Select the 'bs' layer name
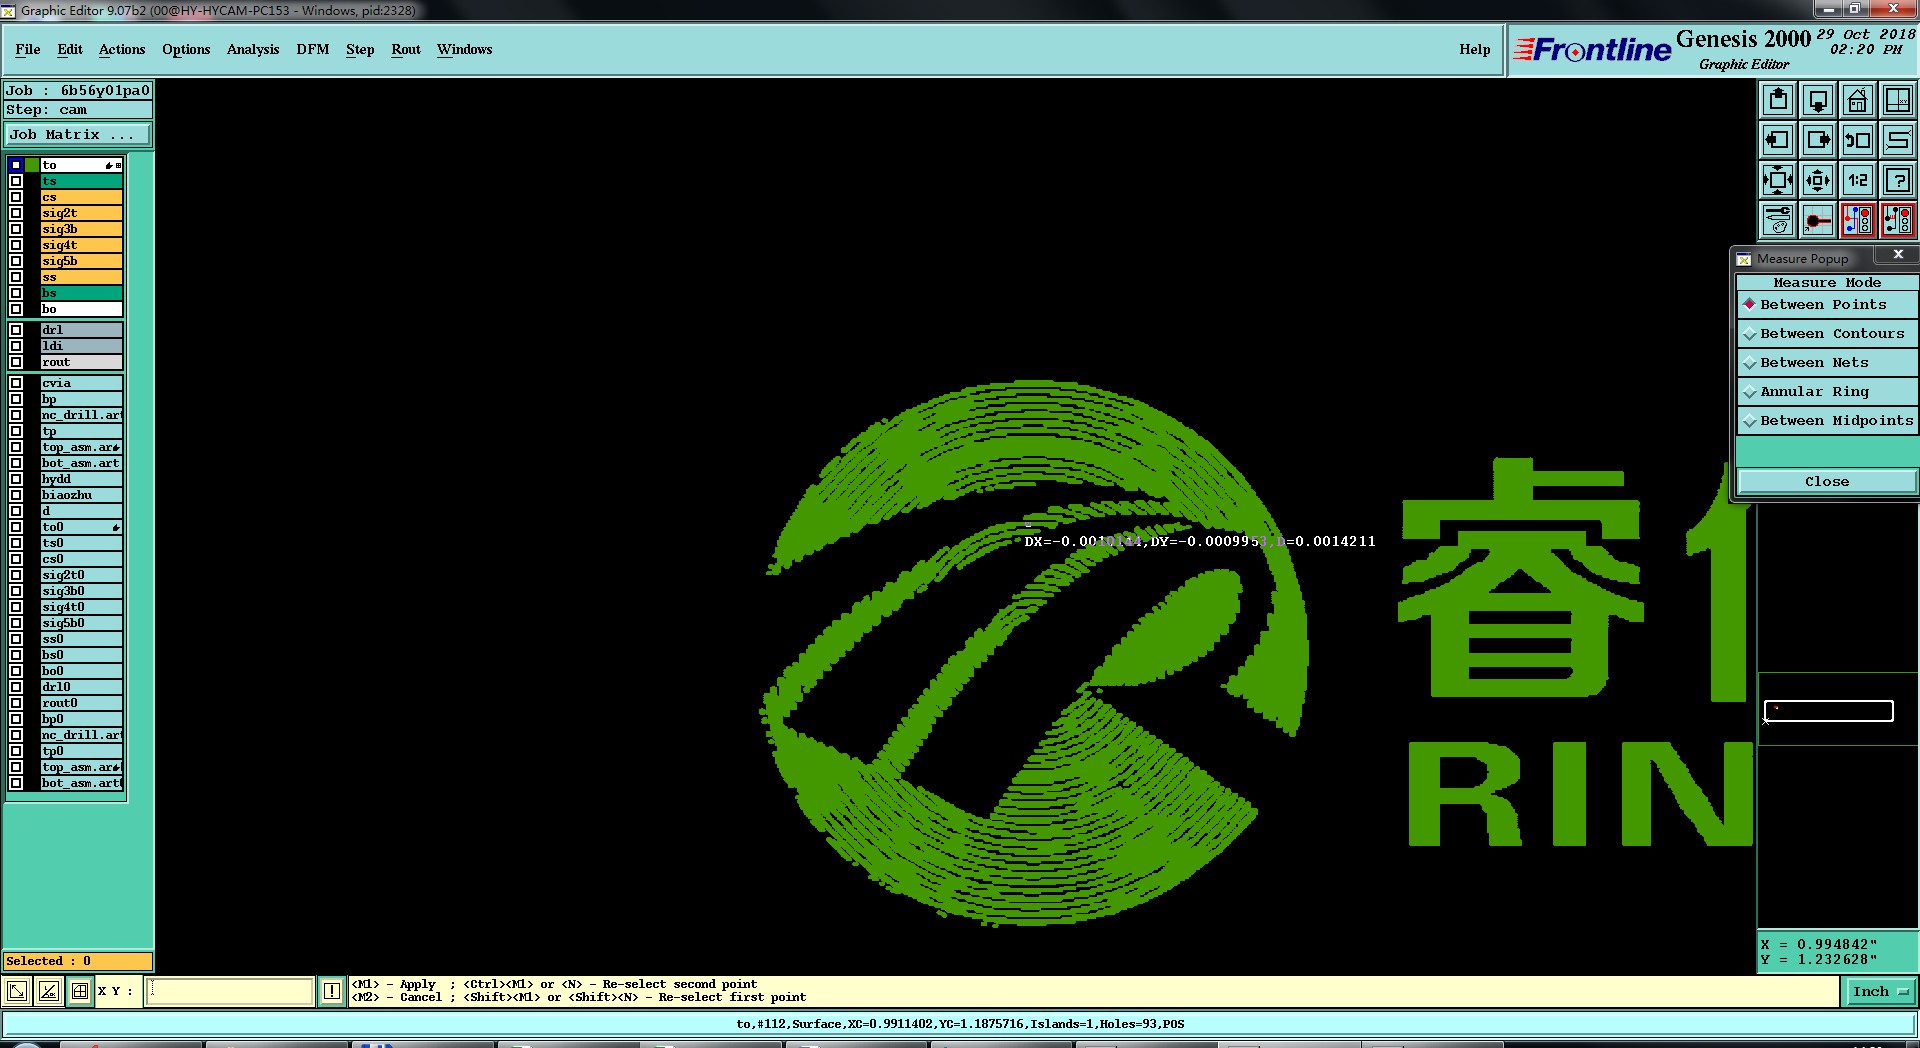Viewport: 1920px width, 1048px height. click(x=81, y=293)
